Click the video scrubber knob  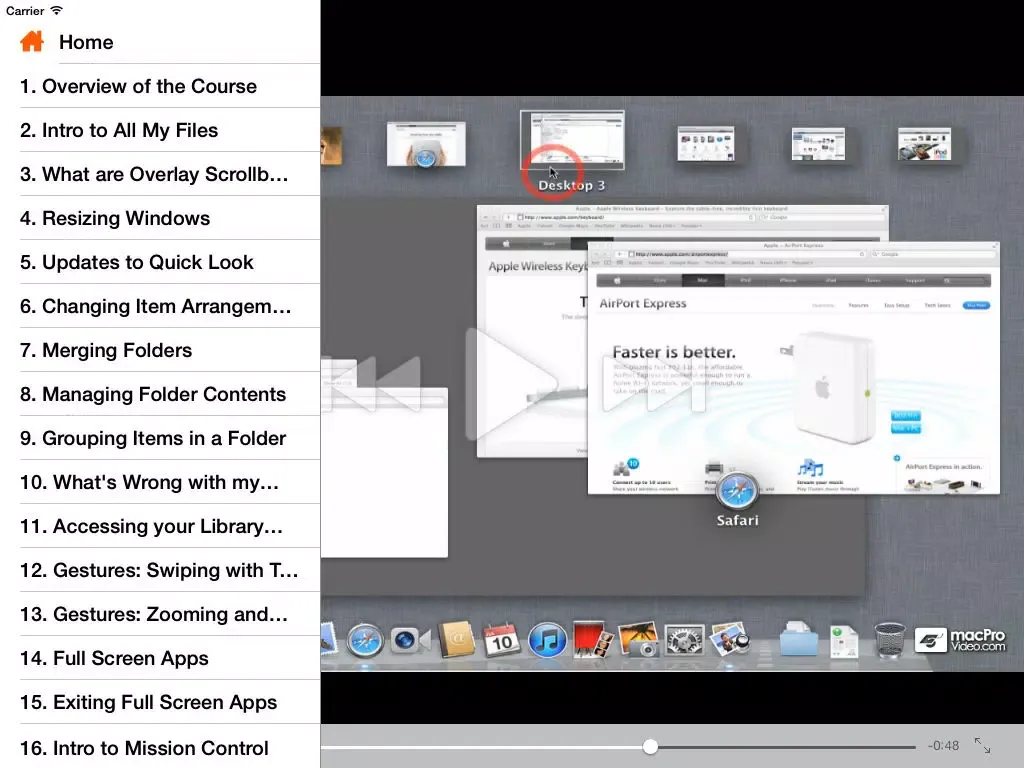tap(650, 746)
